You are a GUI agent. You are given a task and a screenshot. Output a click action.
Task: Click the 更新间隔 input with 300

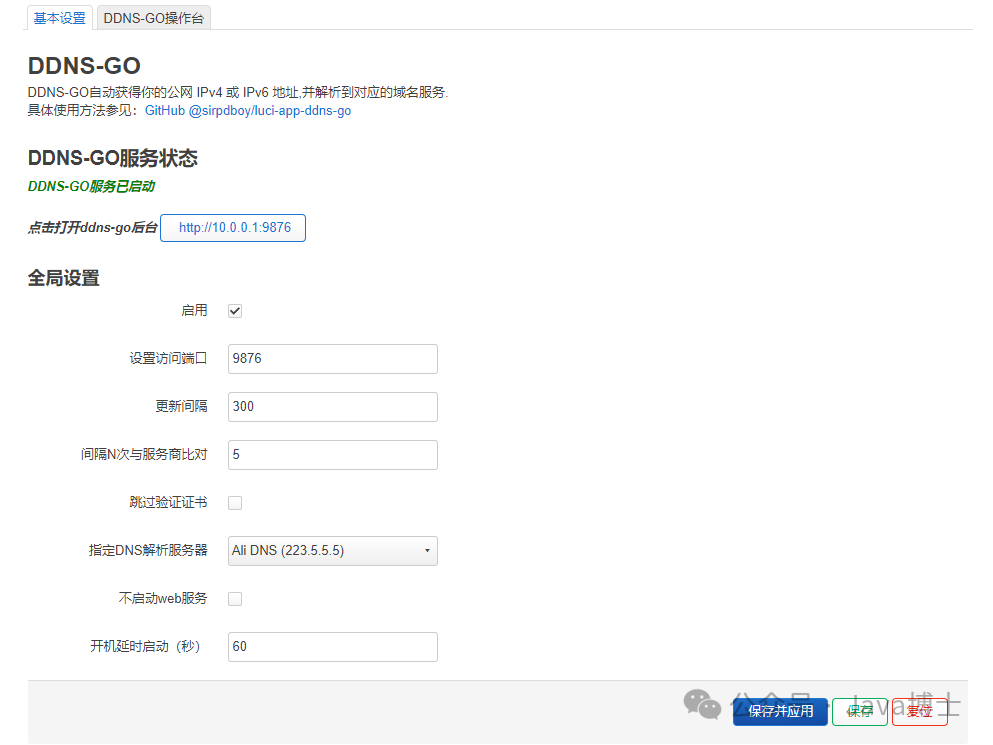tap(332, 407)
